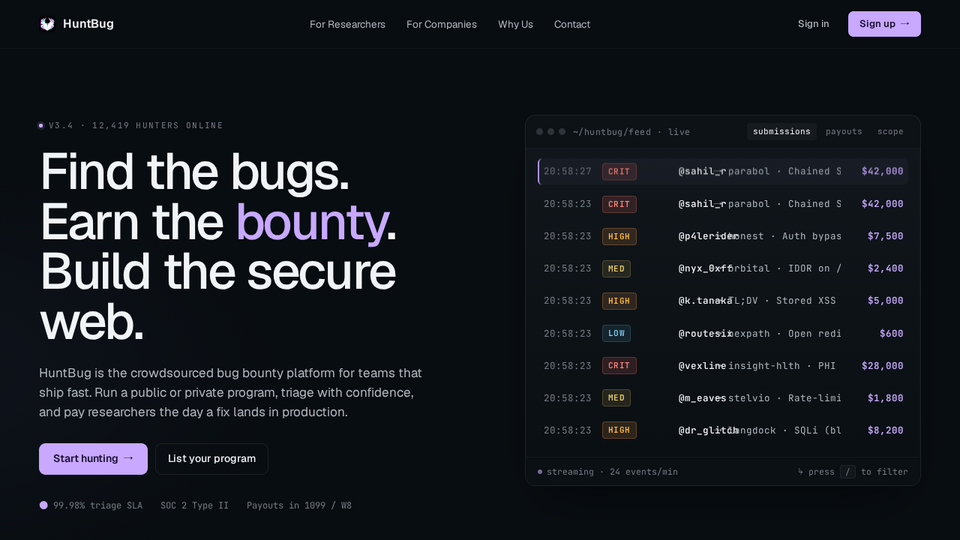Click the ~/huntbug/feed · live path text
The height and width of the screenshot is (540, 960).
631,132
